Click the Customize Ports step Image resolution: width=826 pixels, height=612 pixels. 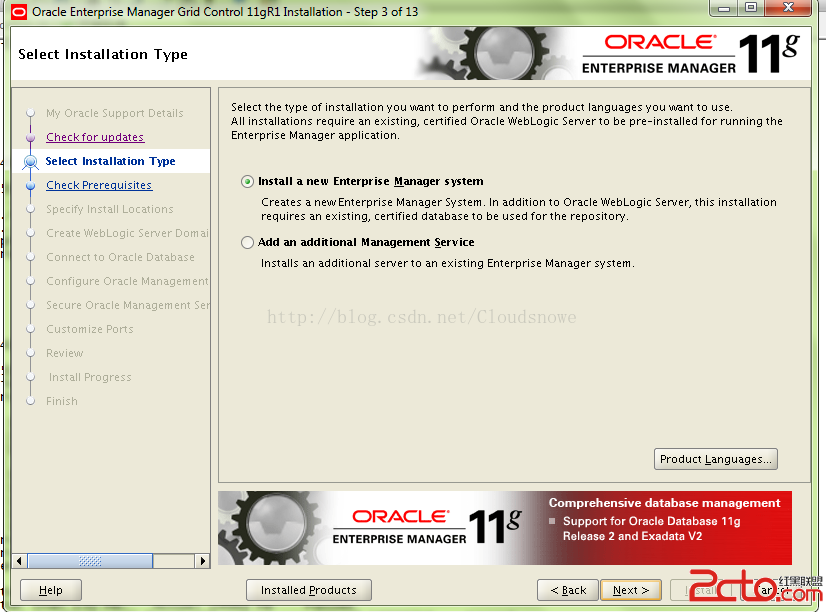(x=90, y=329)
